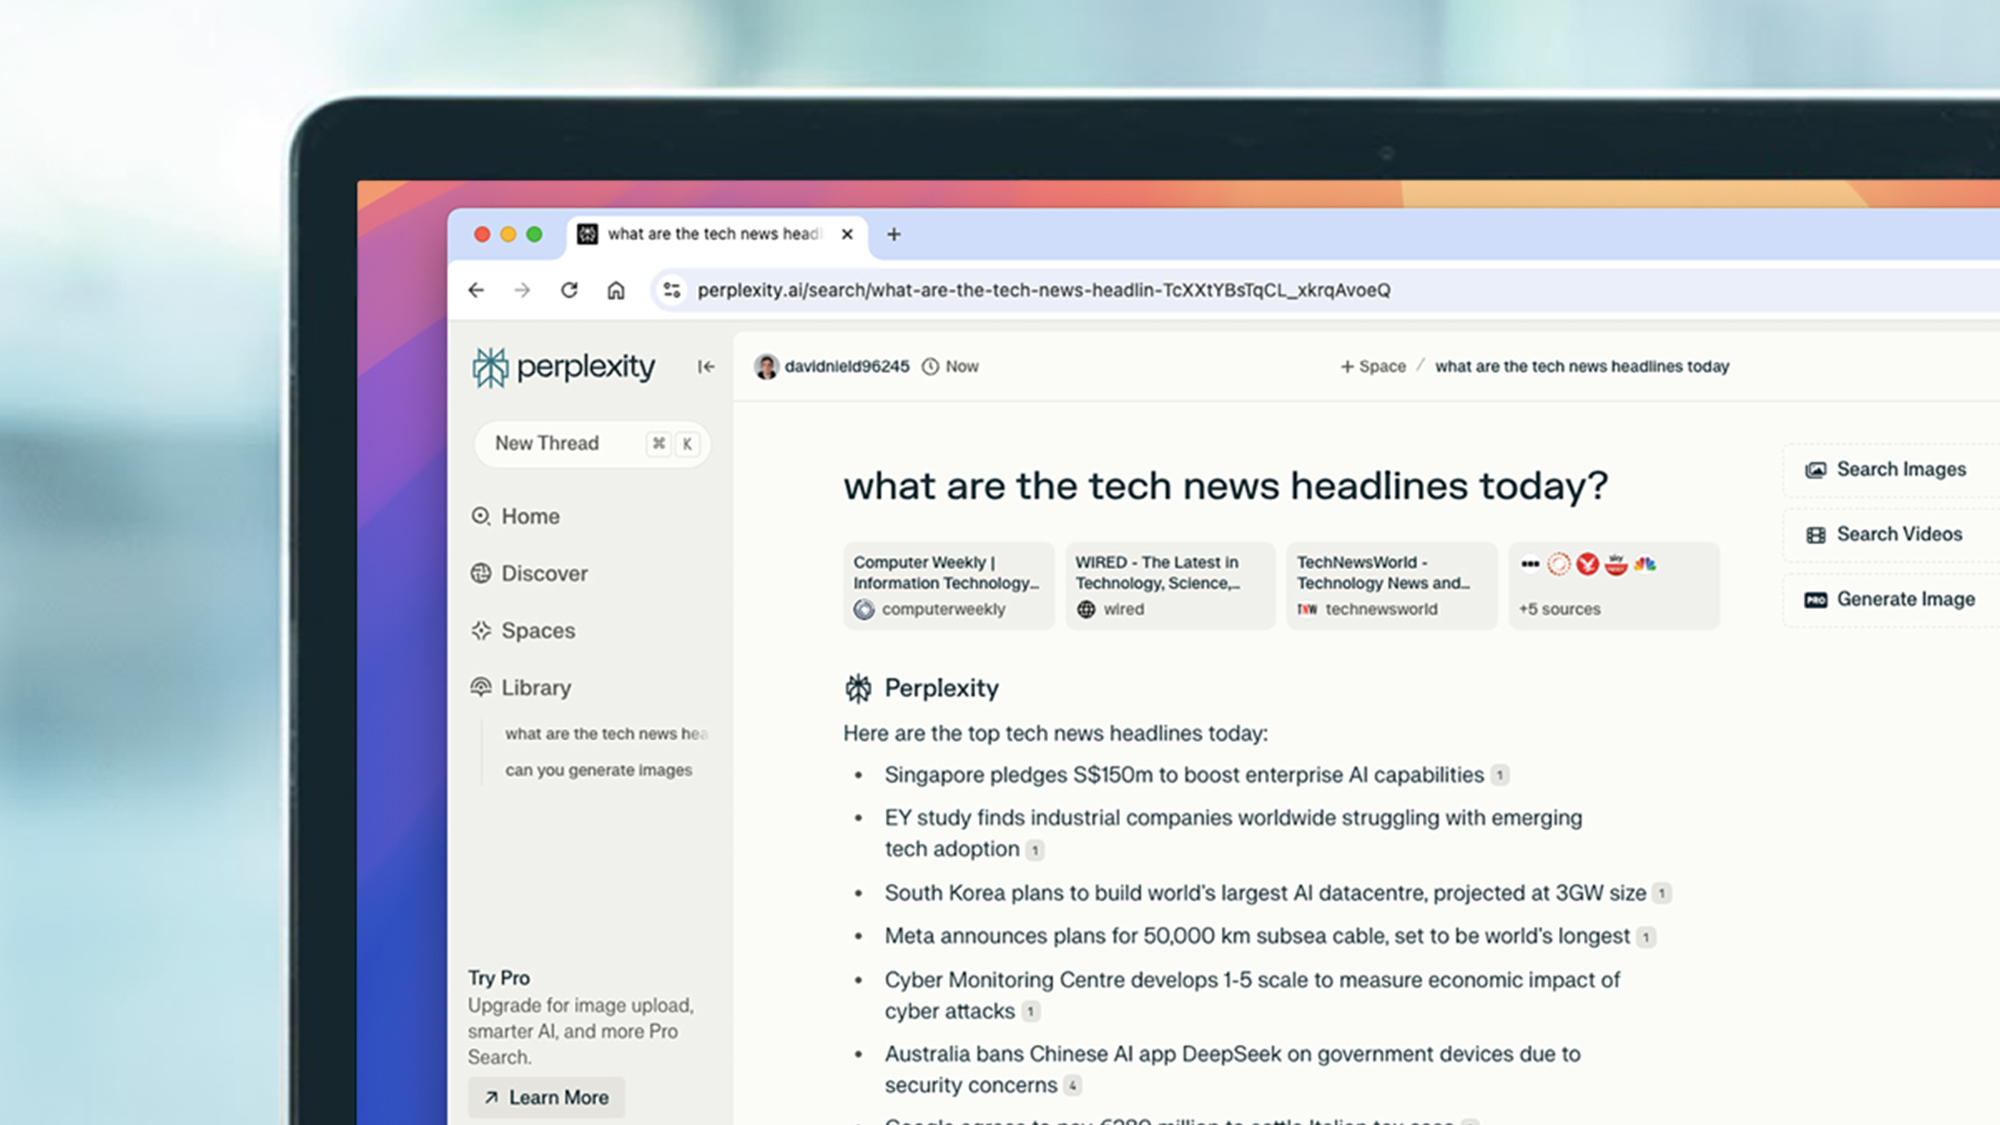Screen dimensions: 2000x1125
Task: Click the Search Videos film icon
Action: [x=1815, y=535]
